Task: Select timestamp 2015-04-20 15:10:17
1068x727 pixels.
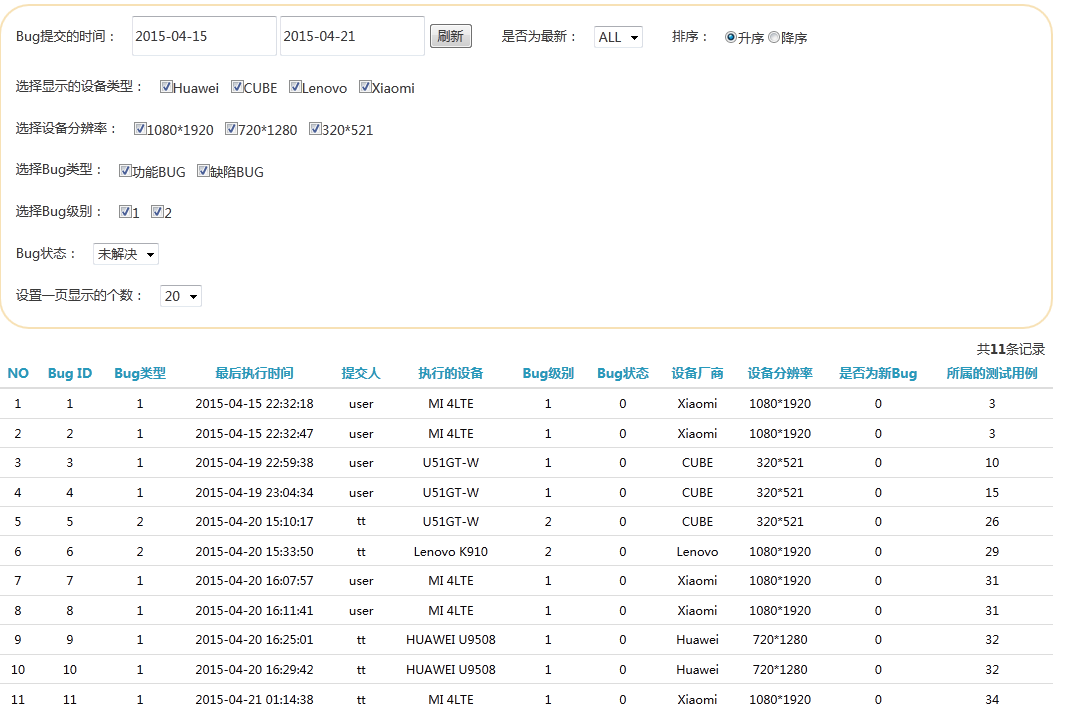Action: pos(254,522)
